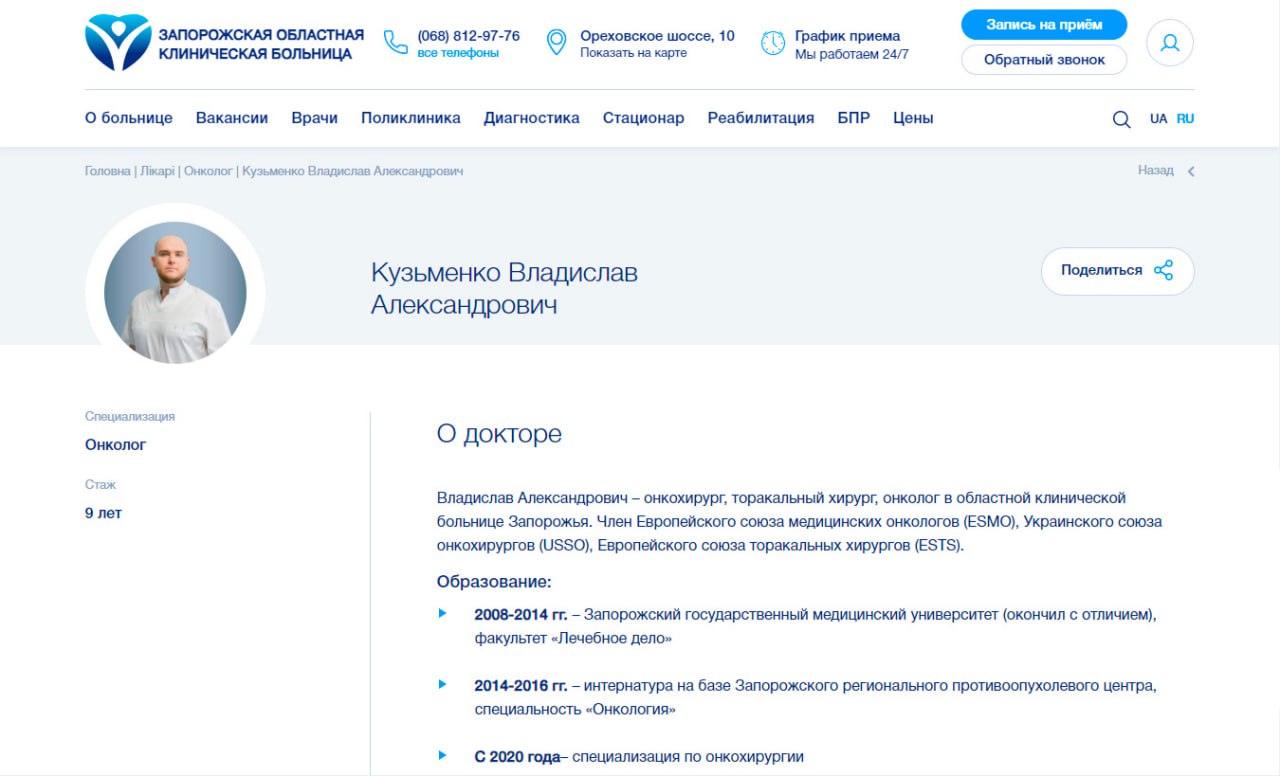Click the 'Назад' back link

[1156, 170]
